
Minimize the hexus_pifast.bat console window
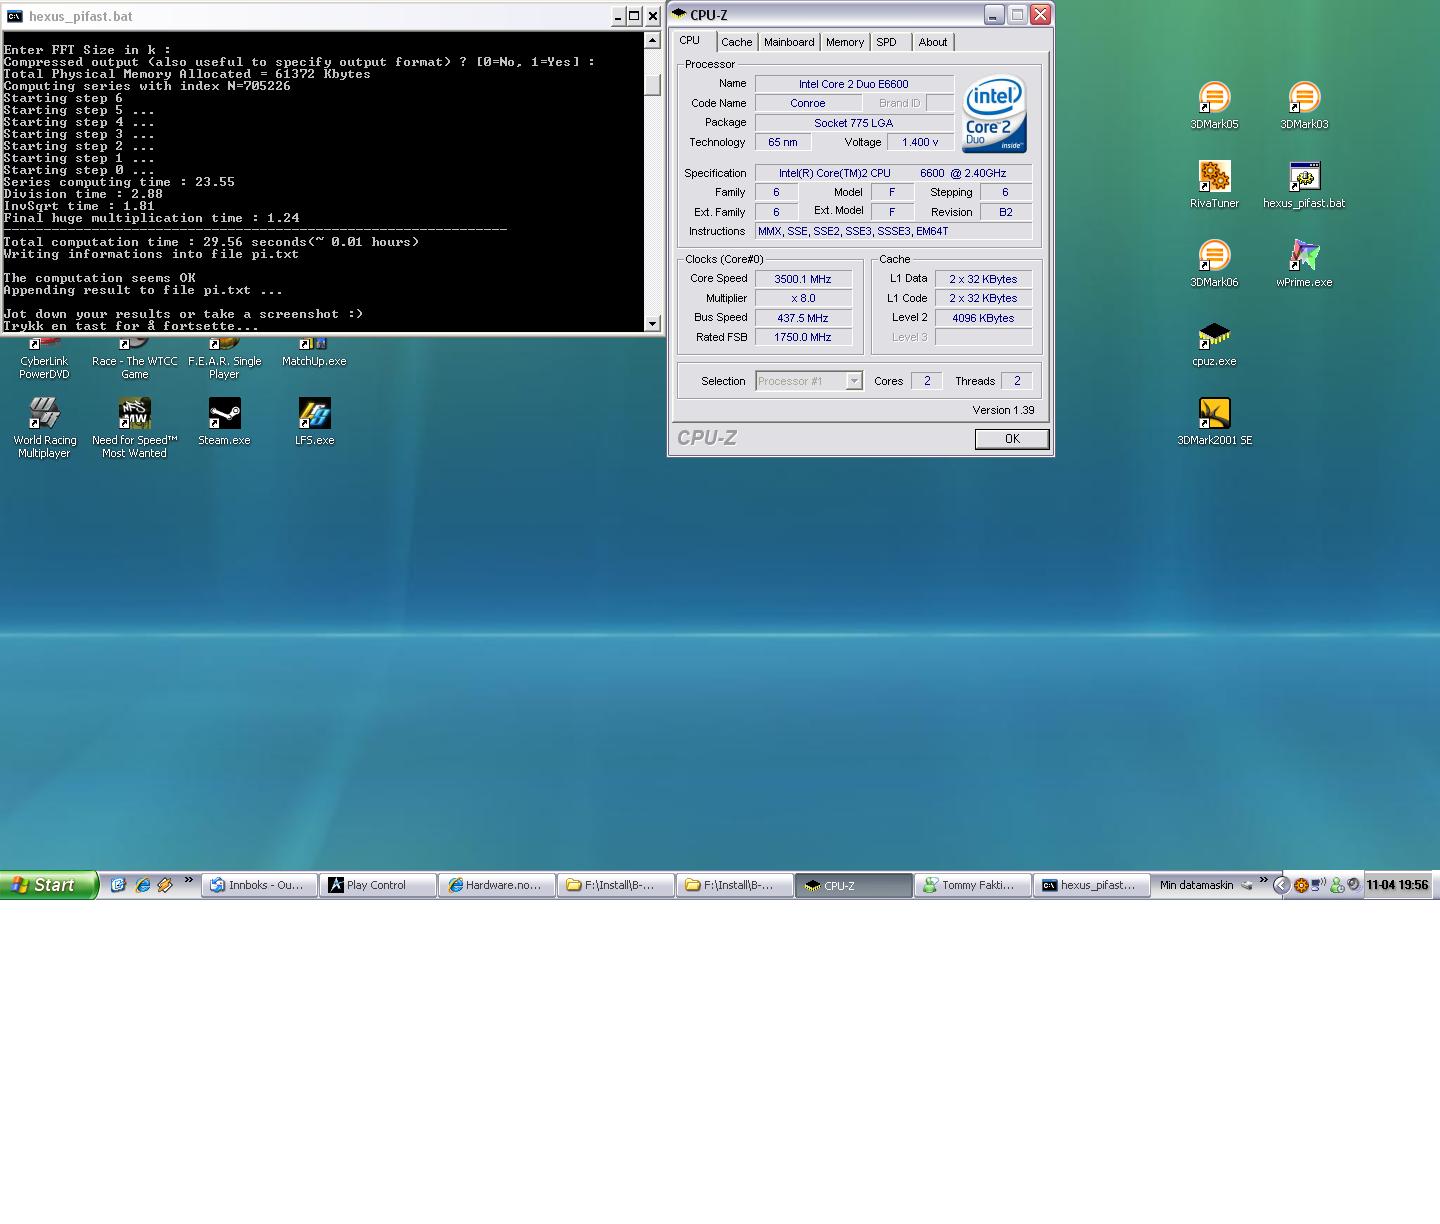coord(617,16)
